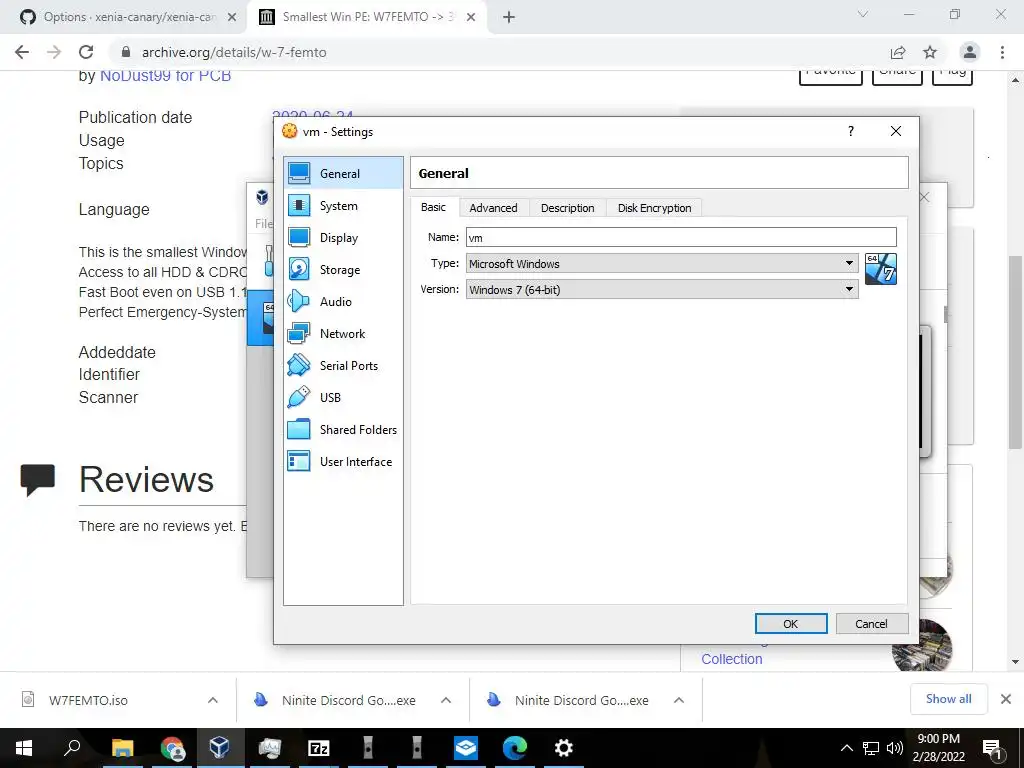Open Chrome tab search chevron
The height and width of the screenshot is (768, 1024).
[863, 14]
